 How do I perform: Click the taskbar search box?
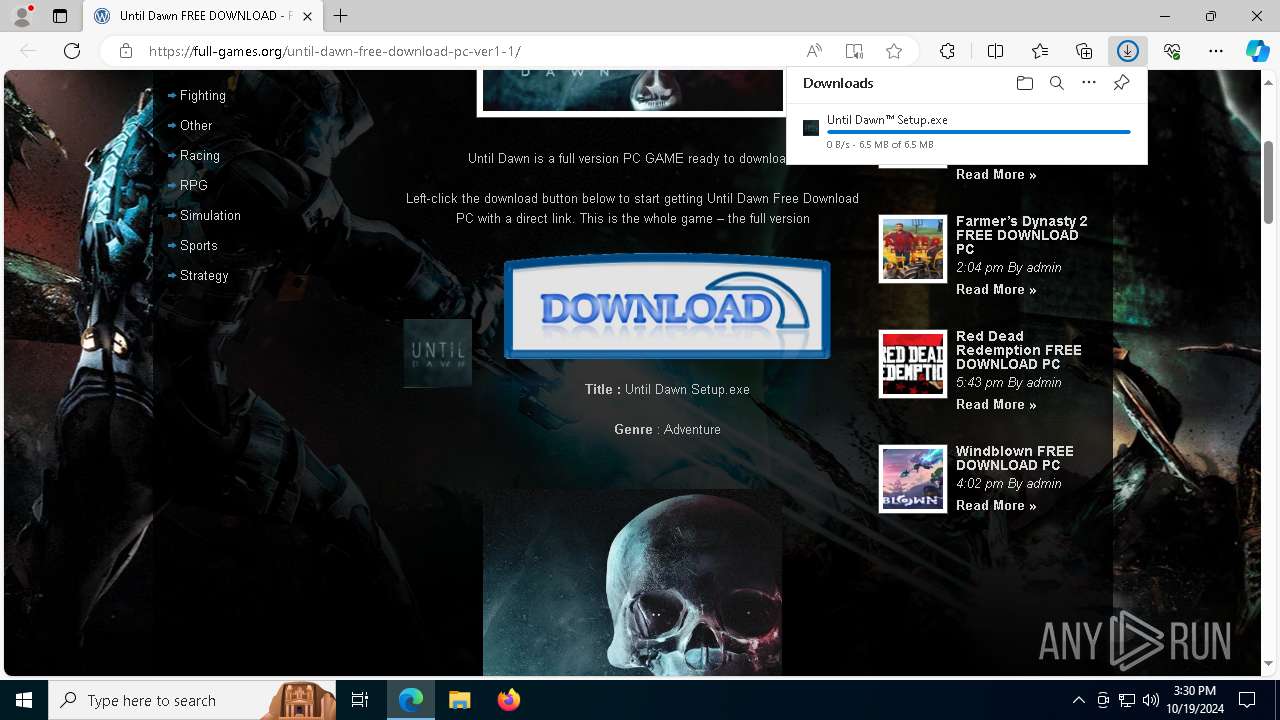pyautogui.click(x=193, y=700)
